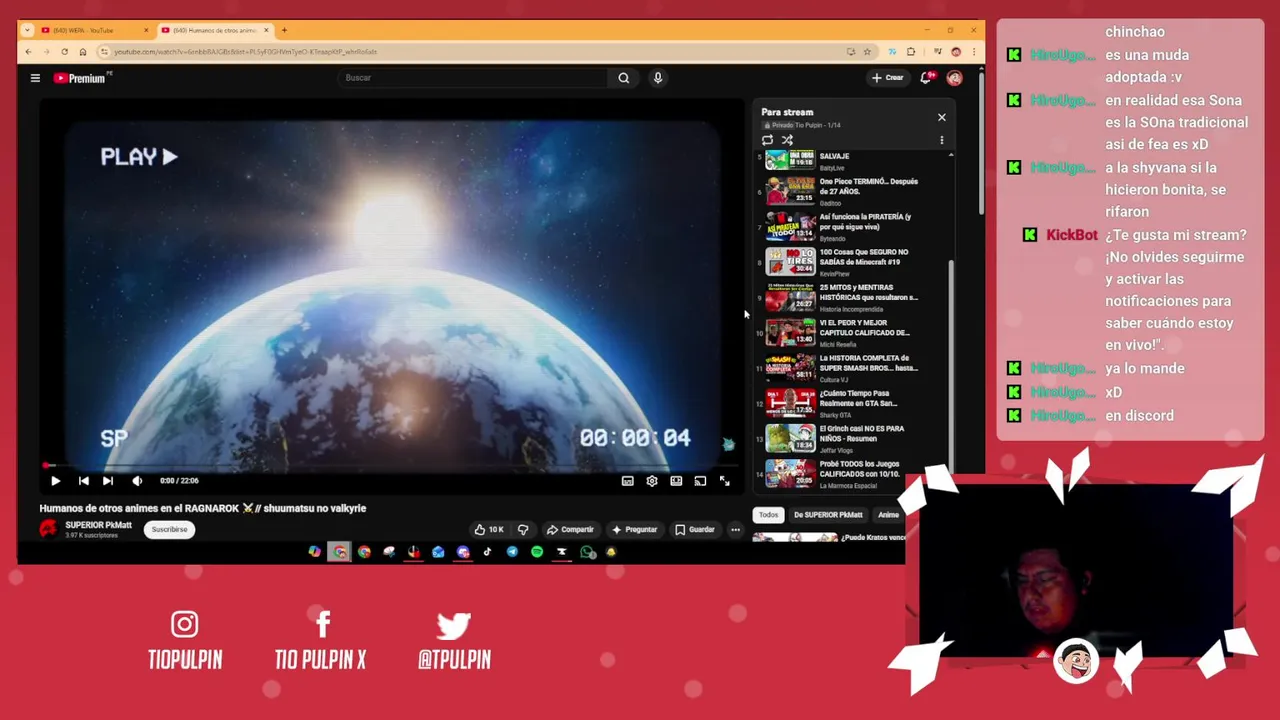The width and height of the screenshot is (1280, 720).
Task: Bookmark this page with the star icon
Action: (867, 52)
